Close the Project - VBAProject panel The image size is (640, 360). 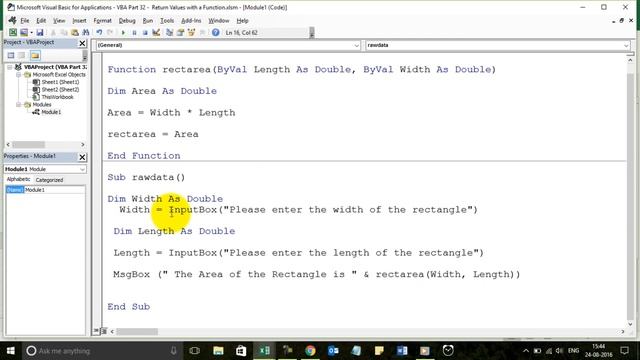tap(82, 43)
